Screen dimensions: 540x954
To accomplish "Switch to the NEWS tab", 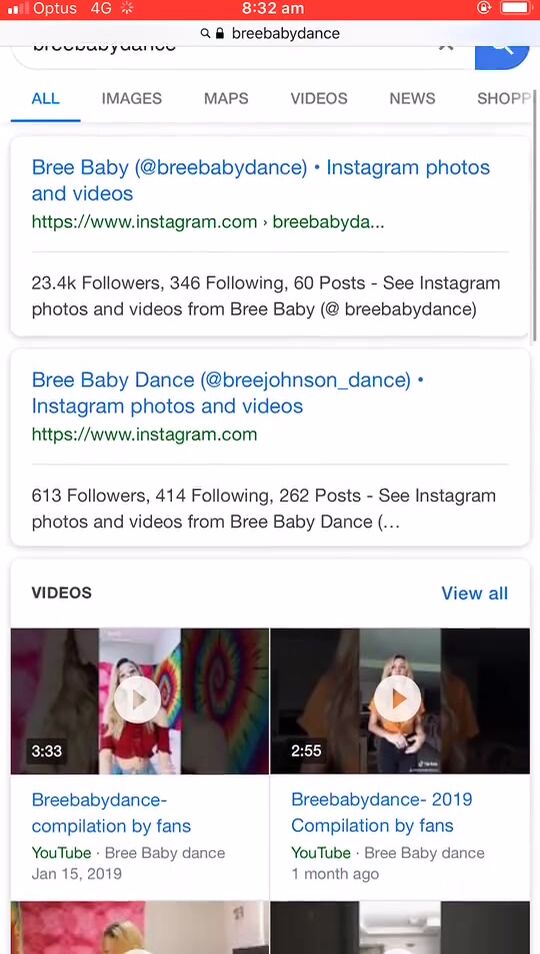I will [412, 99].
